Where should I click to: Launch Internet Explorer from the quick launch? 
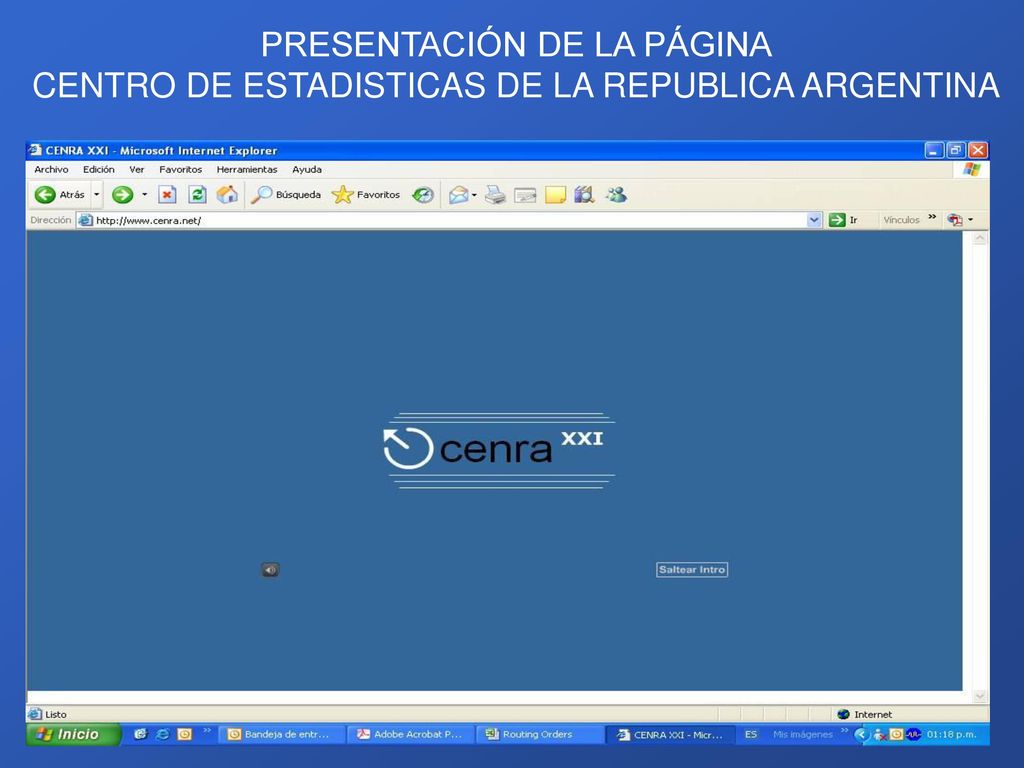click(163, 734)
